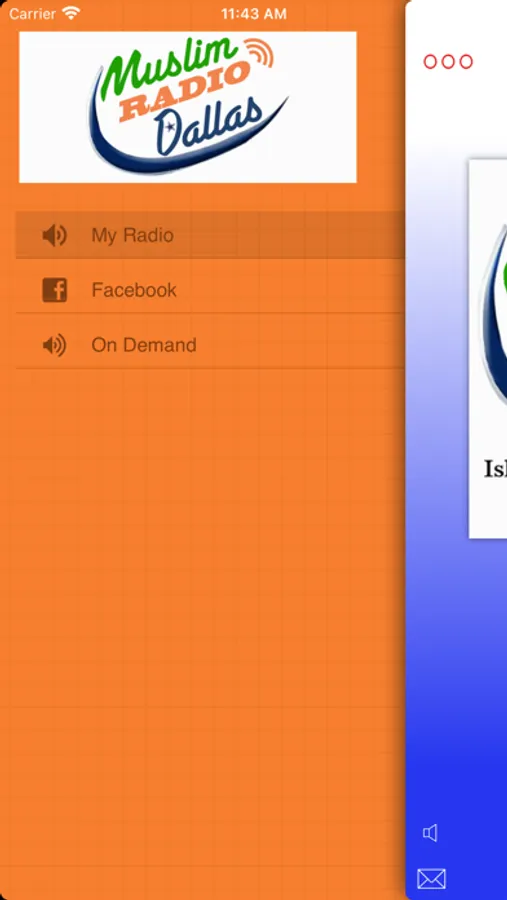507x900 pixels.
Task: Tap the speaker icon beside My Radio
Action: click(x=55, y=235)
